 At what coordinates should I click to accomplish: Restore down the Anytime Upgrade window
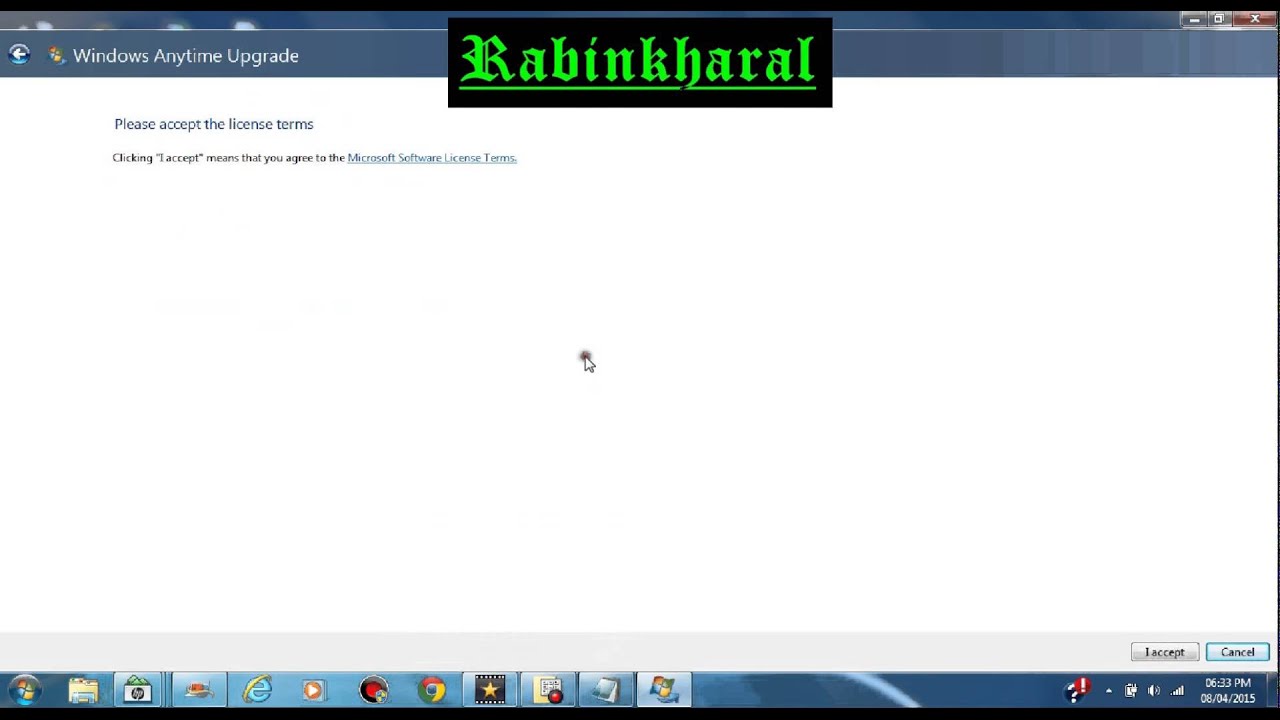1219,19
